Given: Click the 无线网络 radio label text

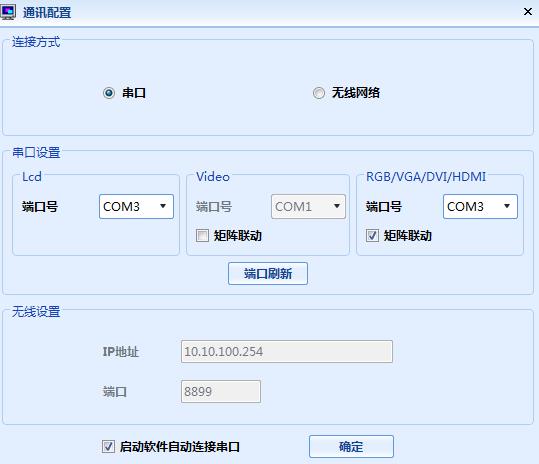Looking at the screenshot, I should click(x=355, y=93).
